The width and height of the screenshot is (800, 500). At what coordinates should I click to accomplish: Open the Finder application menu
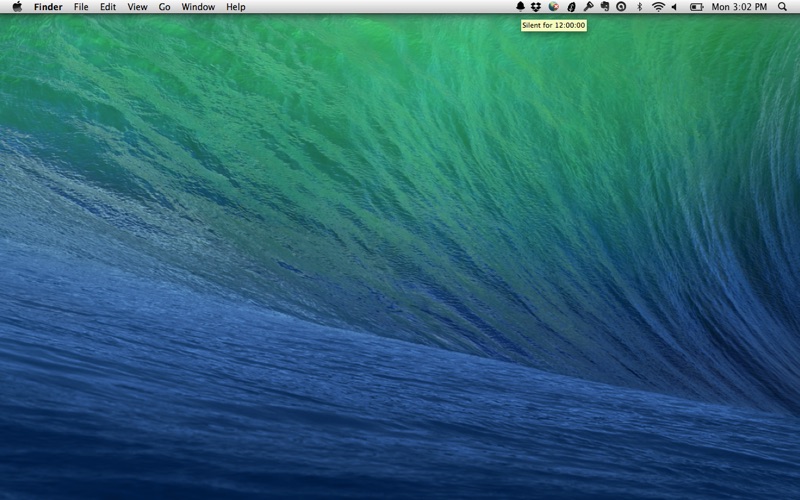point(48,7)
